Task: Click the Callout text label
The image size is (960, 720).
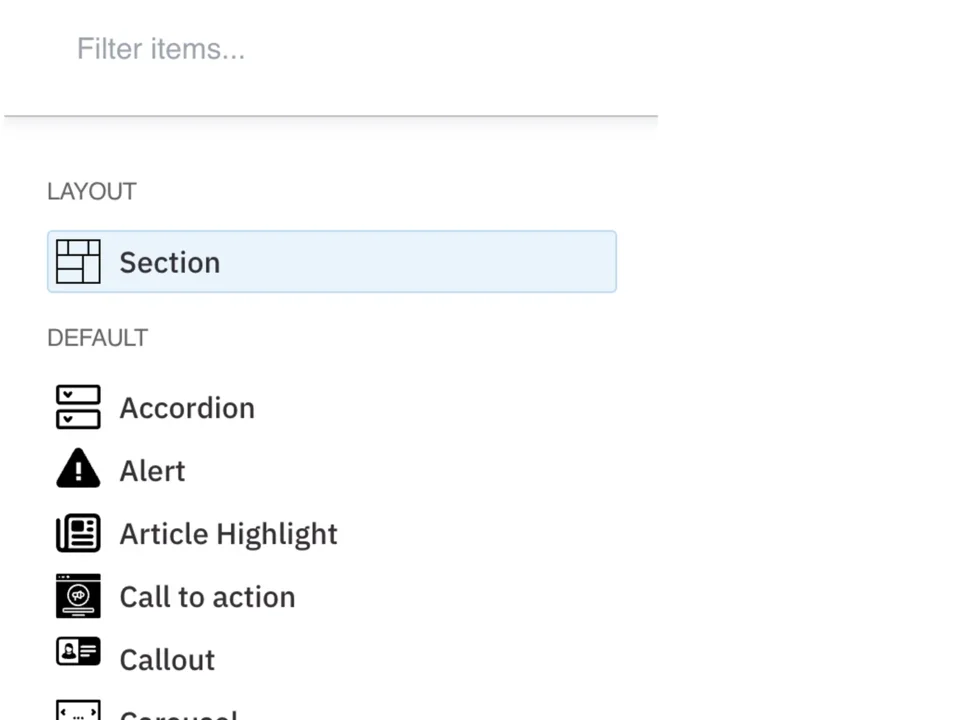Action: 166,659
